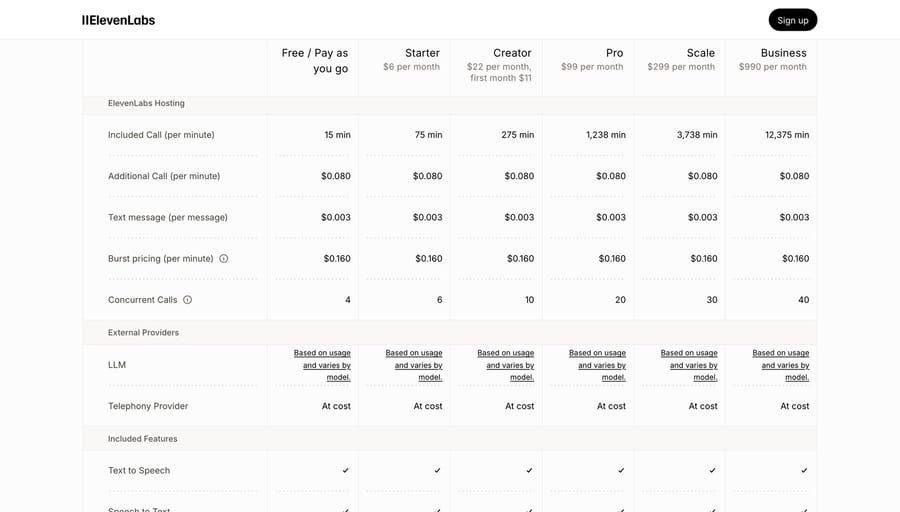Open the Burst pricing info icon
900x512 pixels.
224,258
